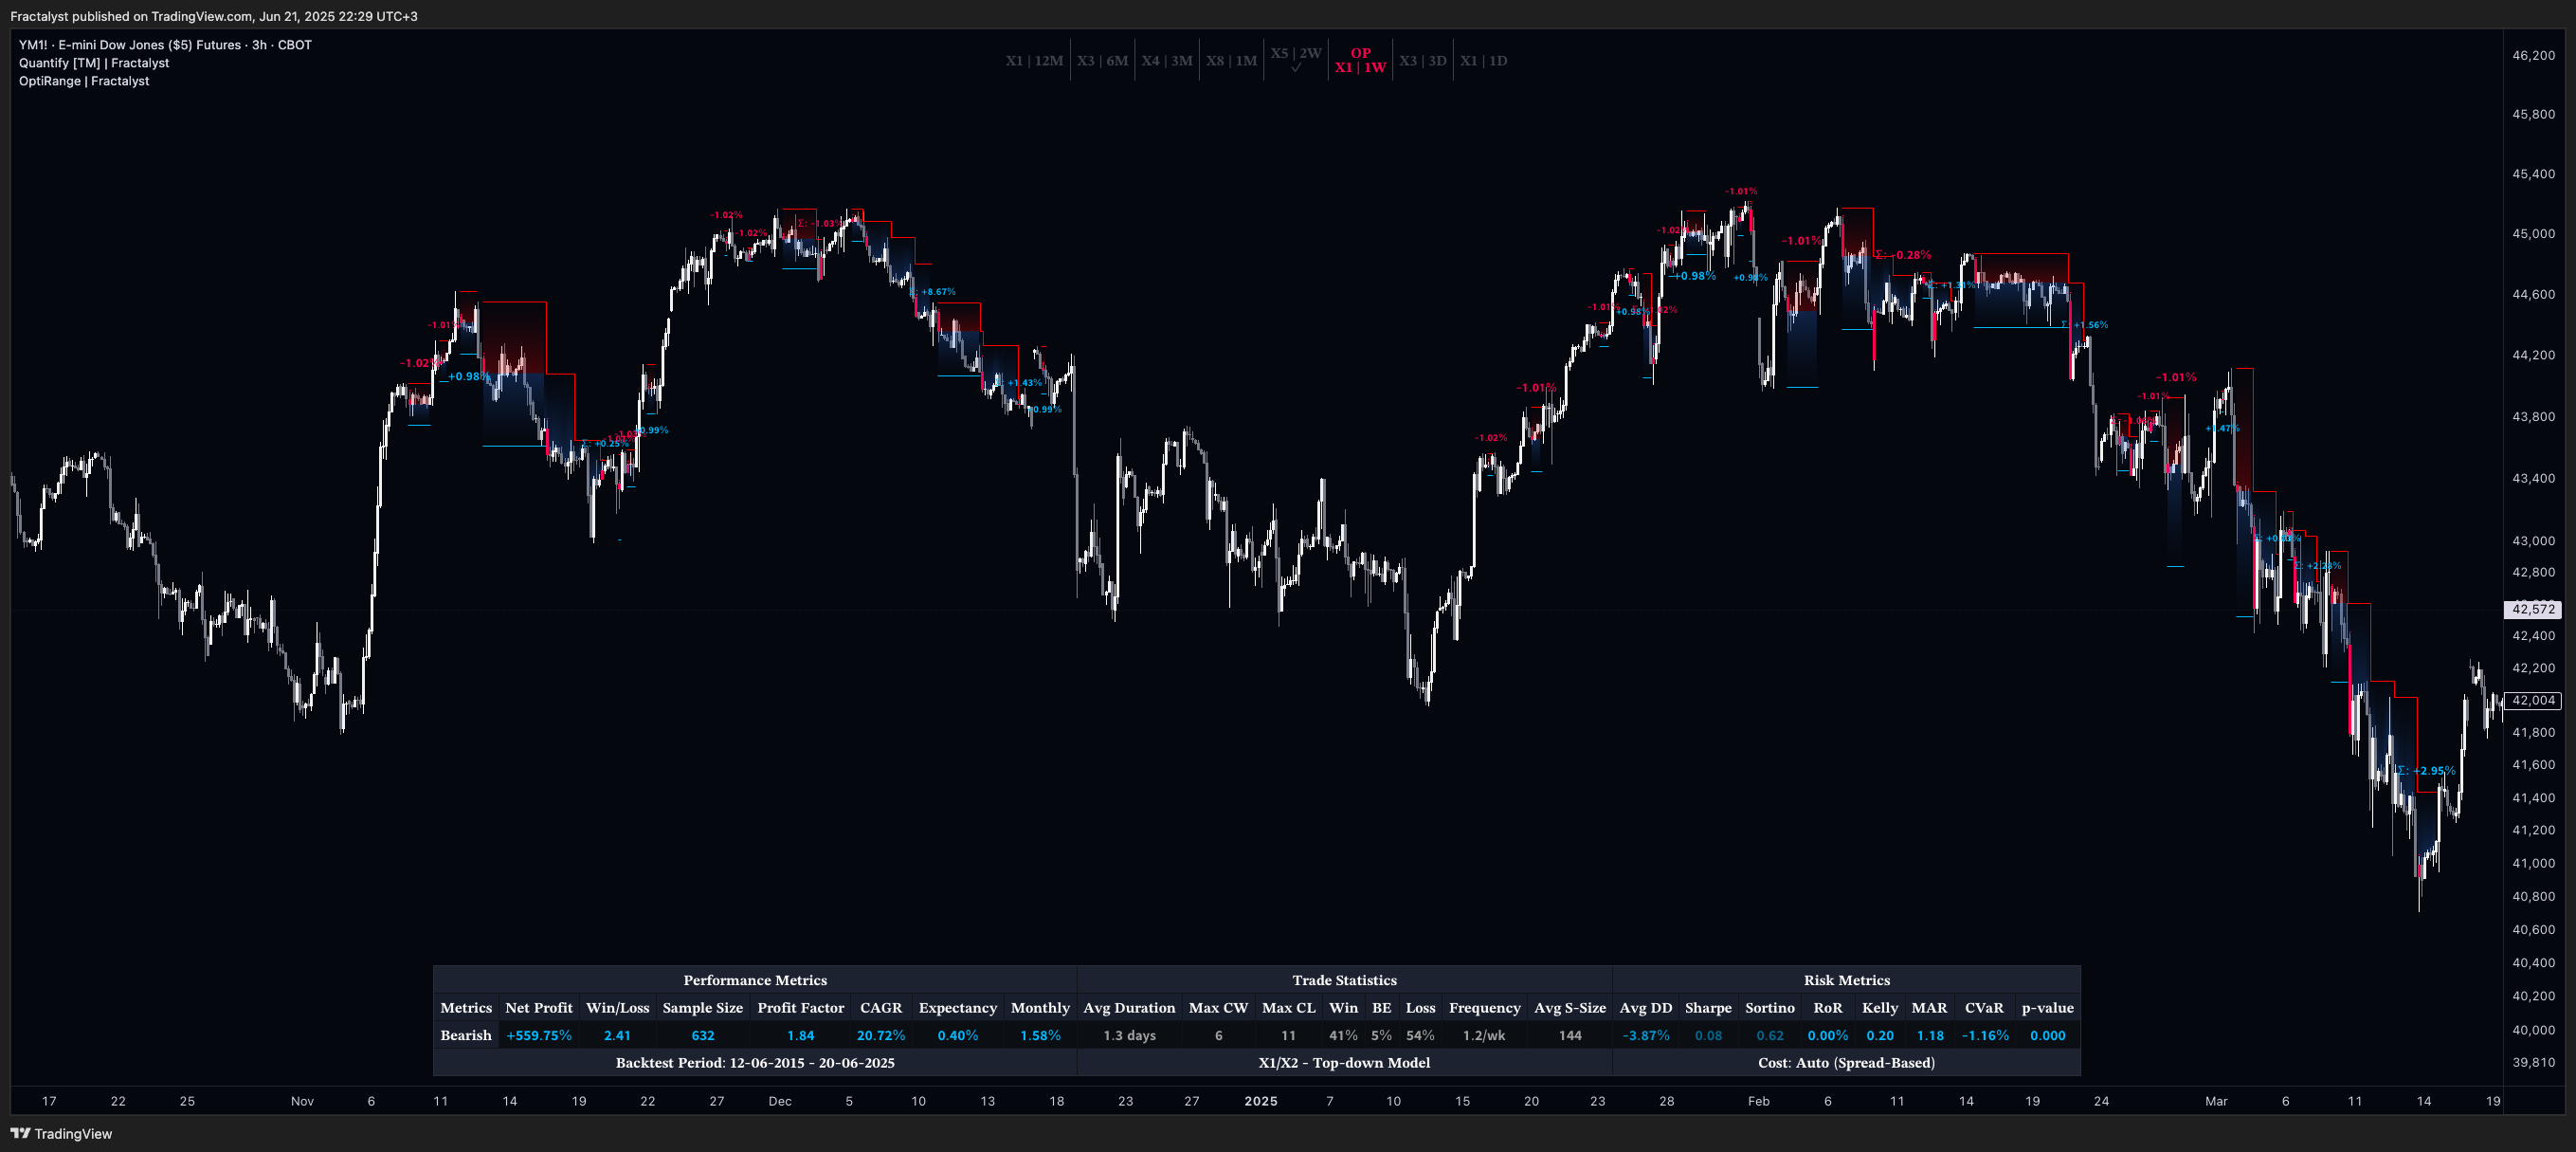Screen dimensions: 2576x1152
Task: Click the Backtest Period 12-06-2015 - 20-06-2025 text
Action: [755, 1062]
